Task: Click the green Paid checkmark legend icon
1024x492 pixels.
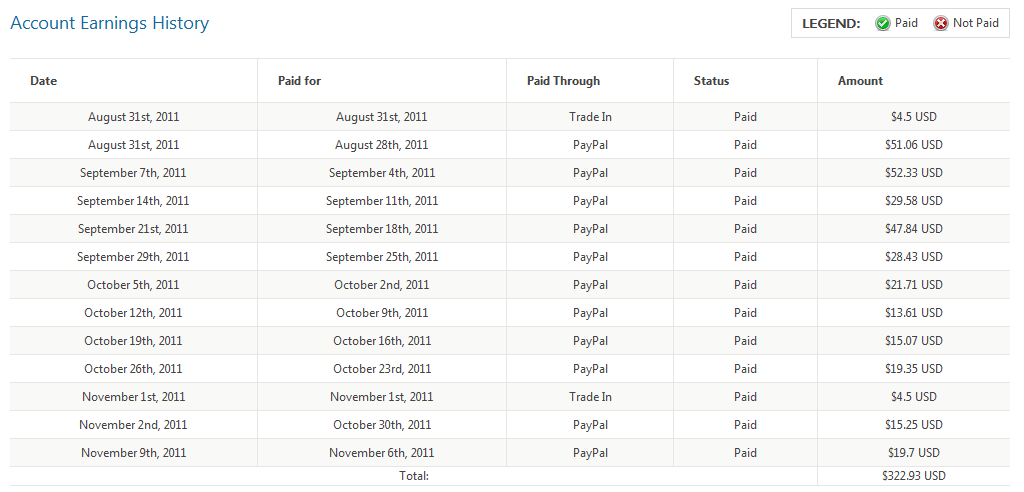Action: click(x=883, y=24)
